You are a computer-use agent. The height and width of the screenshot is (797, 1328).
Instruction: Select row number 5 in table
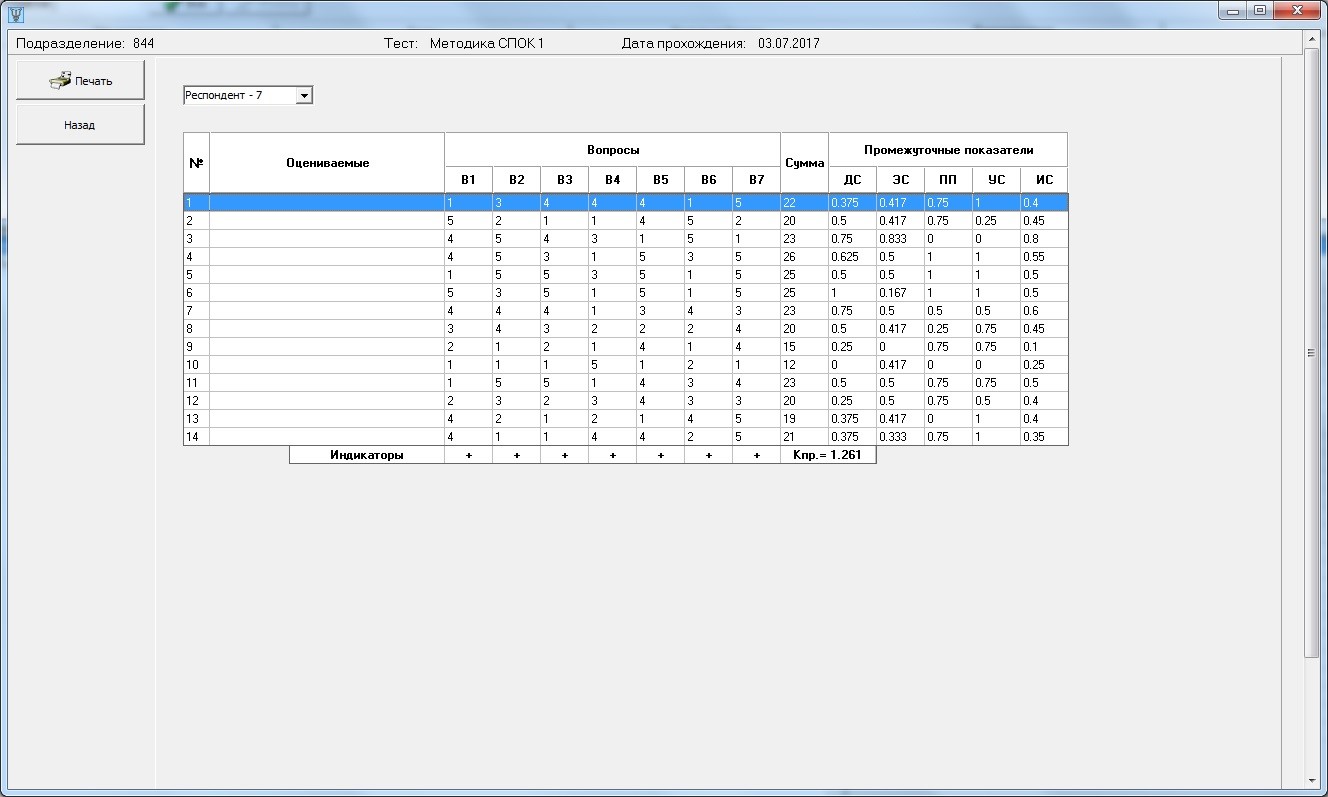[x=196, y=275]
